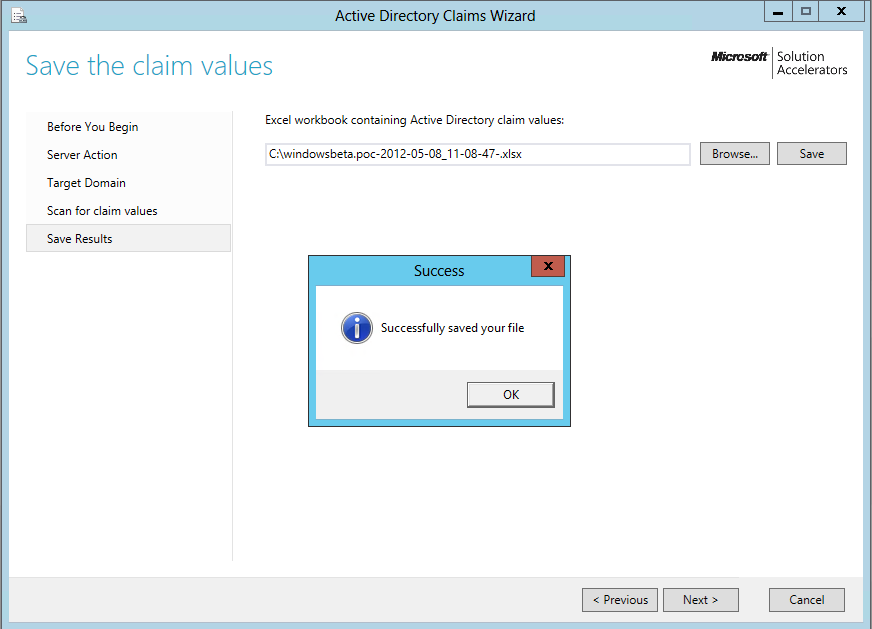
Task: Click the Browse... button
Action: [x=735, y=153]
